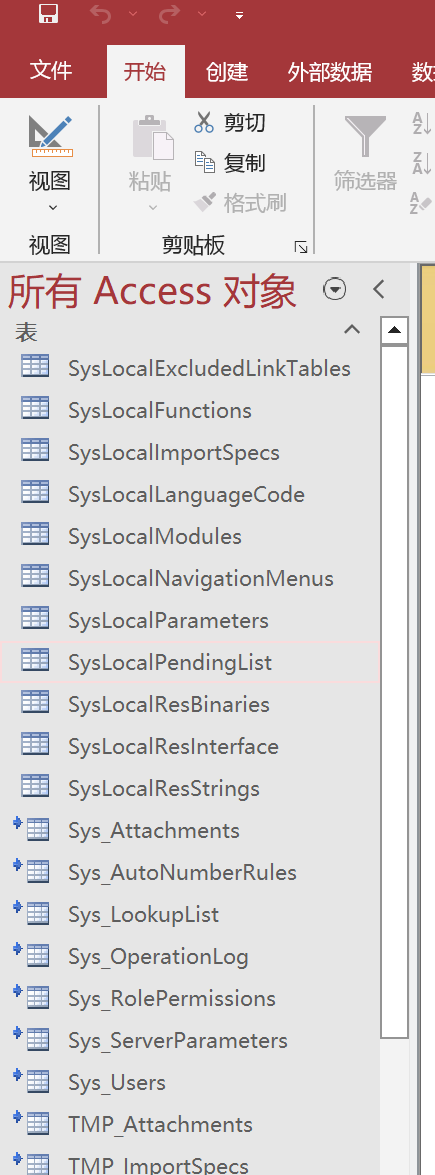Open the 剪贴板 dialog launcher

pyautogui.click(x=301, y=247)
